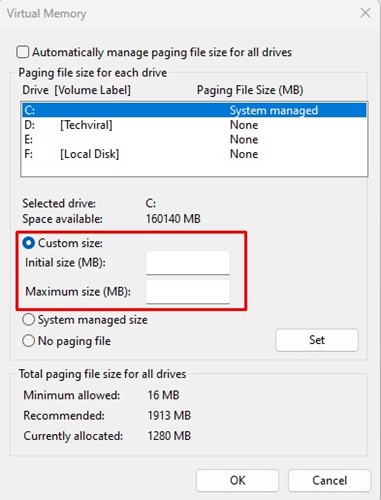Select the Custom size radio button
Image resolution: width=381 pixels, height=500 pixels.
pyautogui.click(x=28, y=243)
